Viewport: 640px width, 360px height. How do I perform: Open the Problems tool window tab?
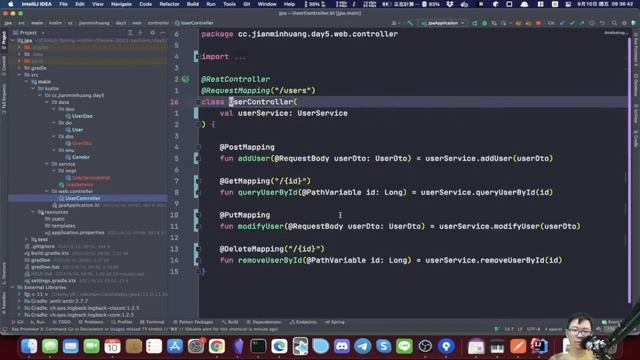[91, 322]
